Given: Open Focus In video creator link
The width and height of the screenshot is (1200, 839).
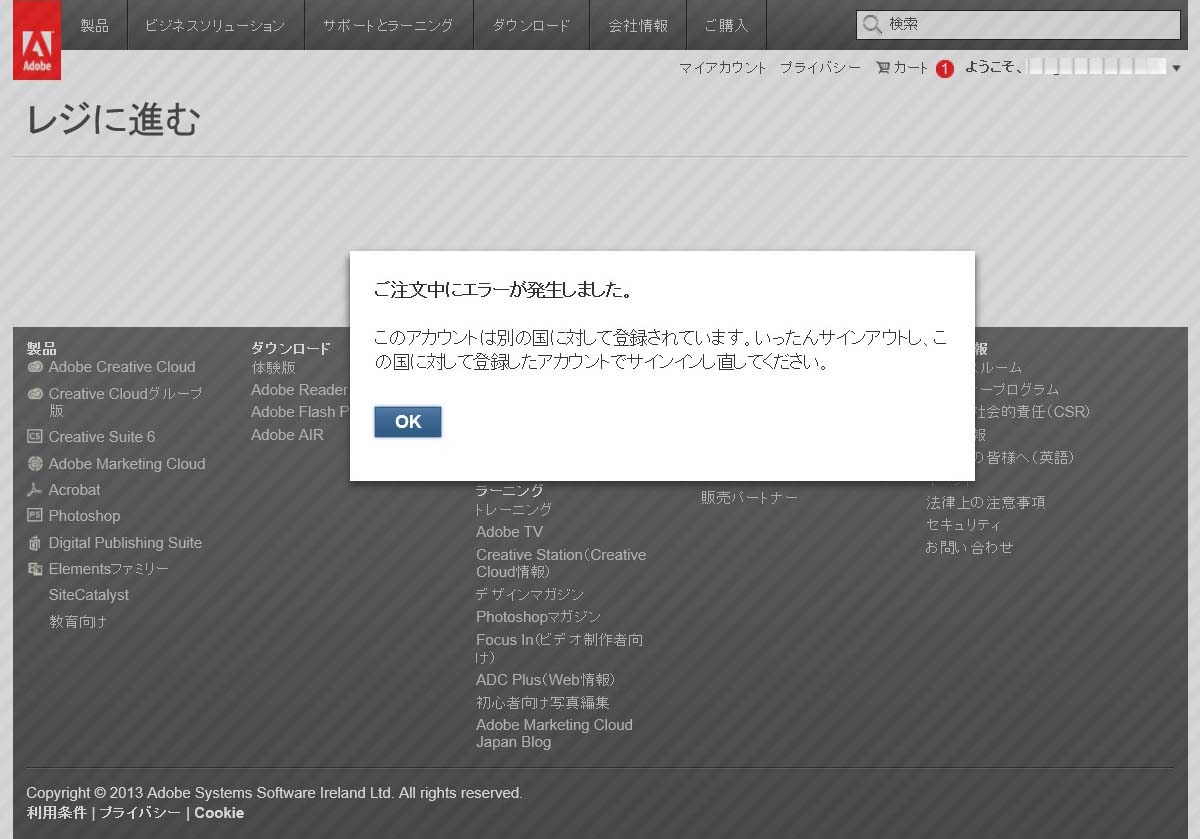Looking at the screenshot, I should (559, 648).
